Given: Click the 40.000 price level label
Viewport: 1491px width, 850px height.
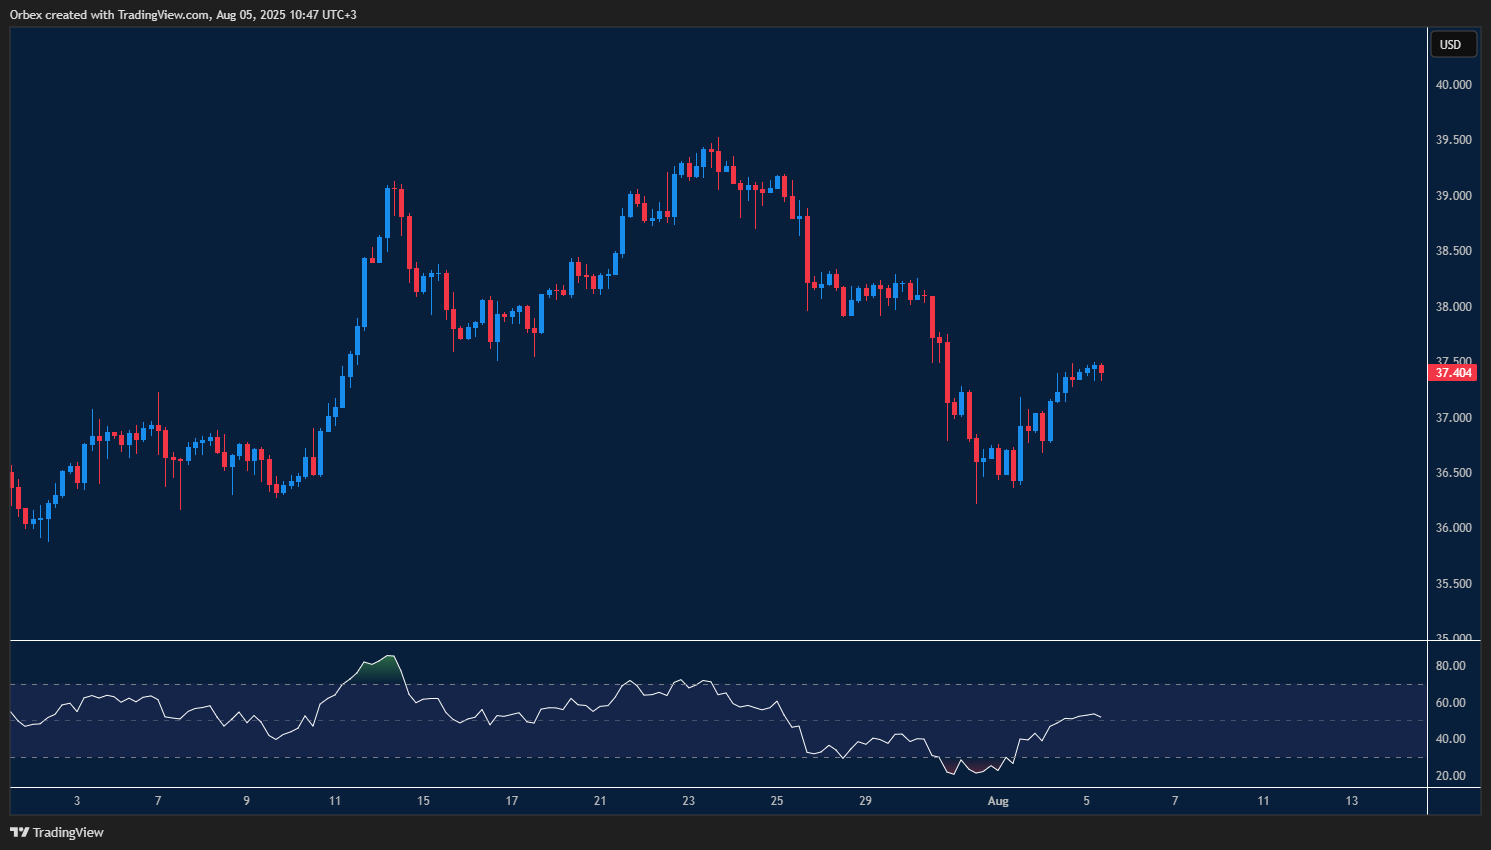Looking at the screenshot, I should (x=1452, y=84).
